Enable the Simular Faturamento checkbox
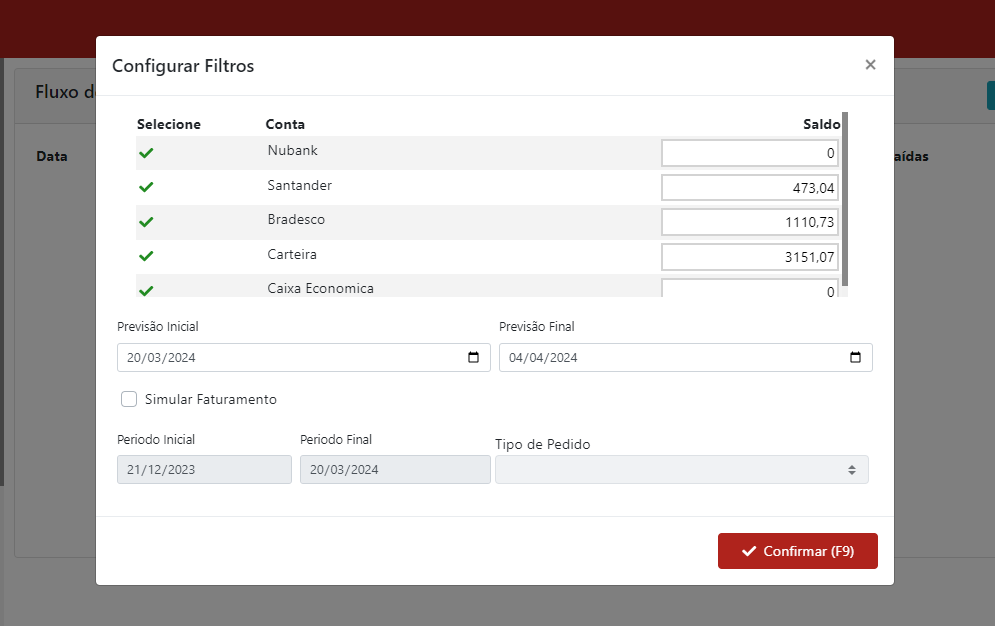Screen dimensions: 995x626 click(129, 399)
